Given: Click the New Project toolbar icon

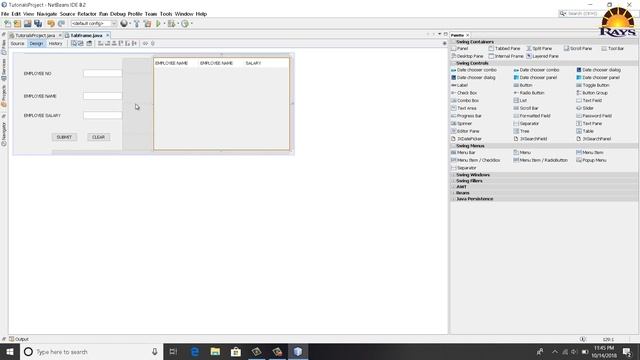Looking at the screenshot, I should tap(18, 24).
